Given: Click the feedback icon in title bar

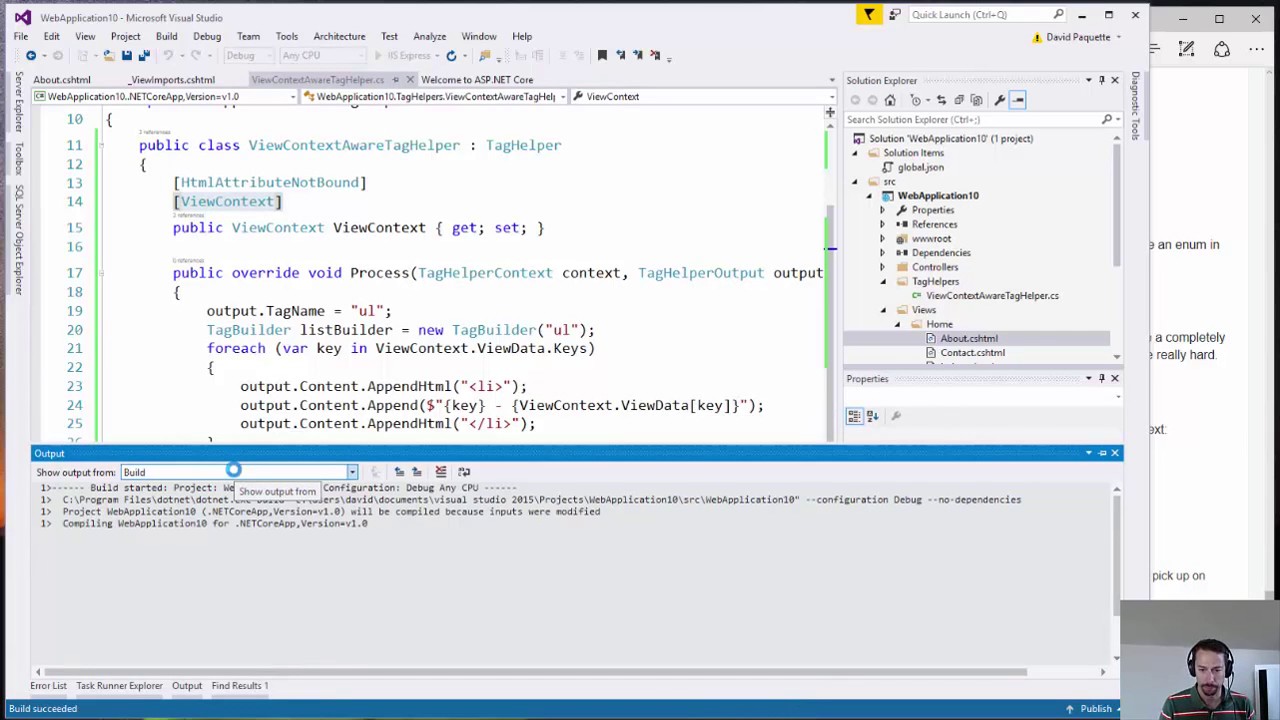Looking at the screenshot, I should (x=894, y=15).
